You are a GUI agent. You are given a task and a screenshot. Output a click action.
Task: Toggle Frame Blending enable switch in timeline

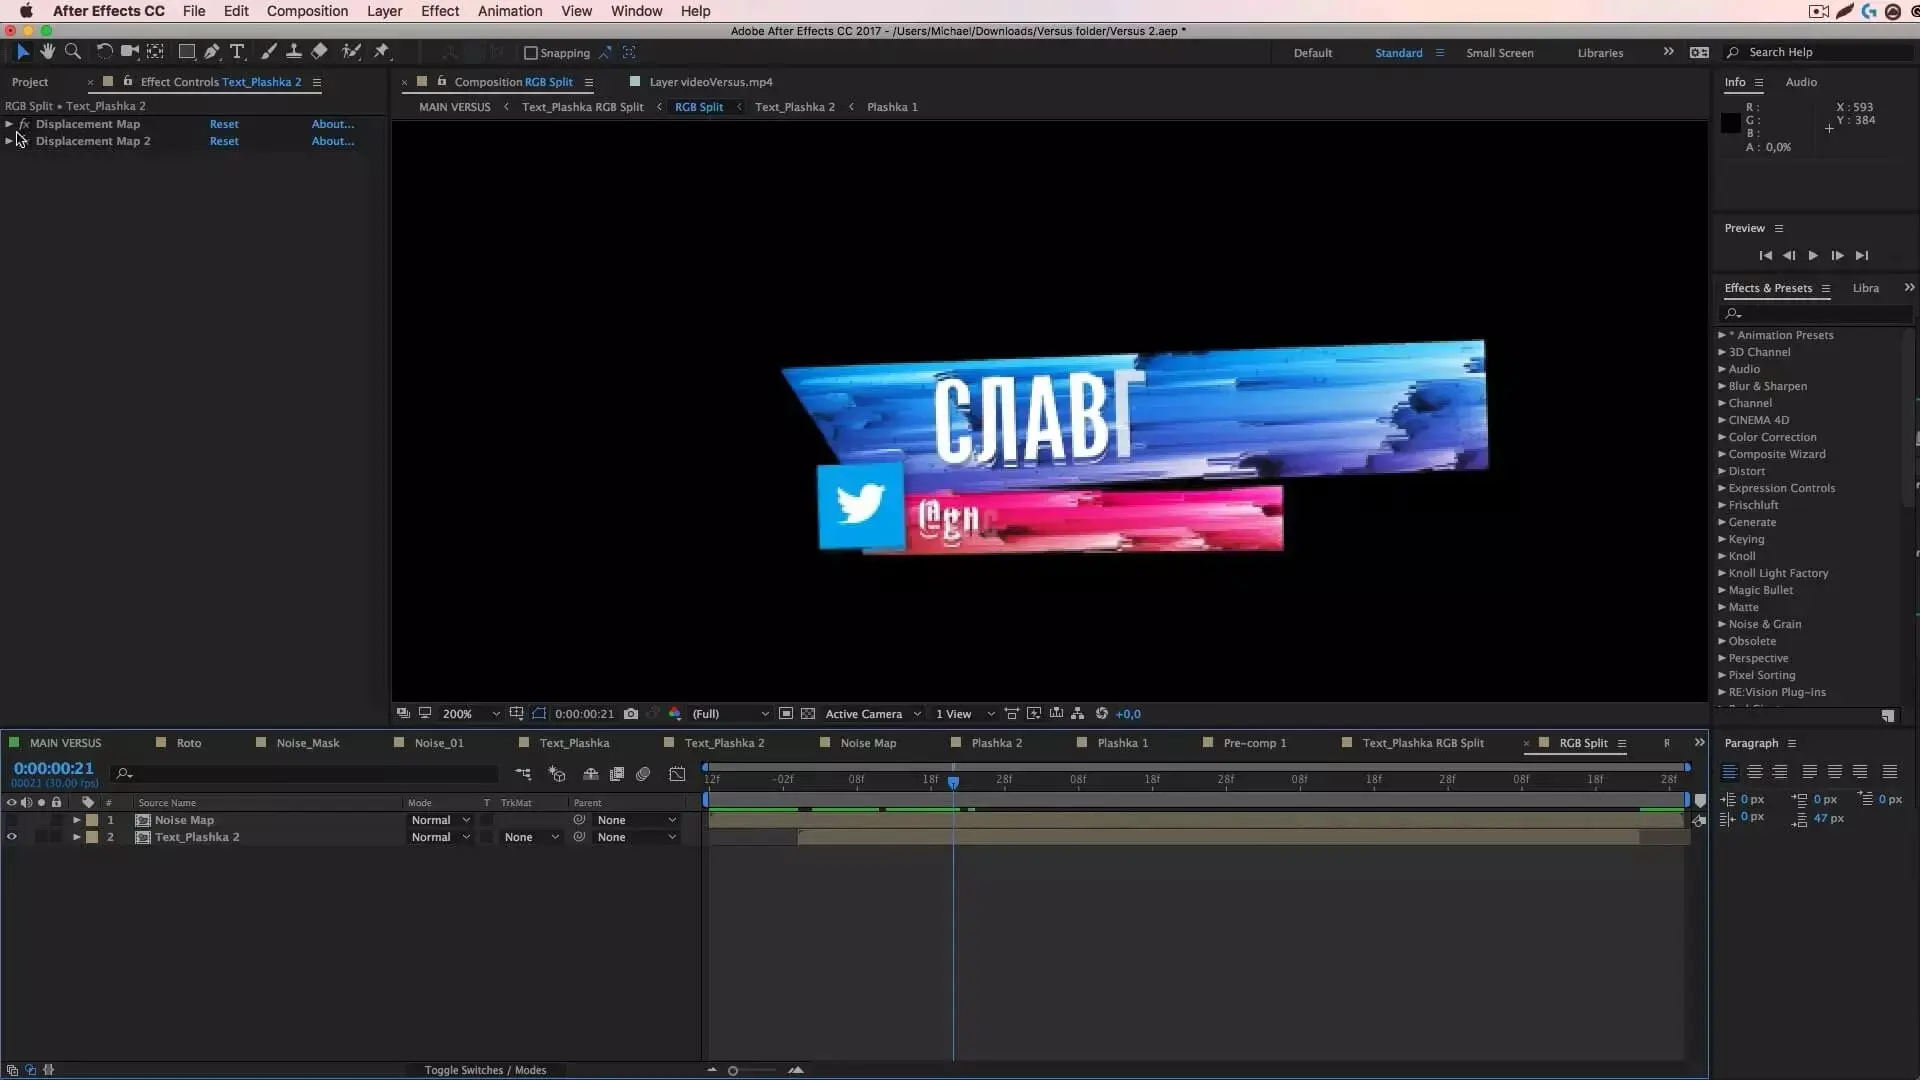tap(617, 774)
